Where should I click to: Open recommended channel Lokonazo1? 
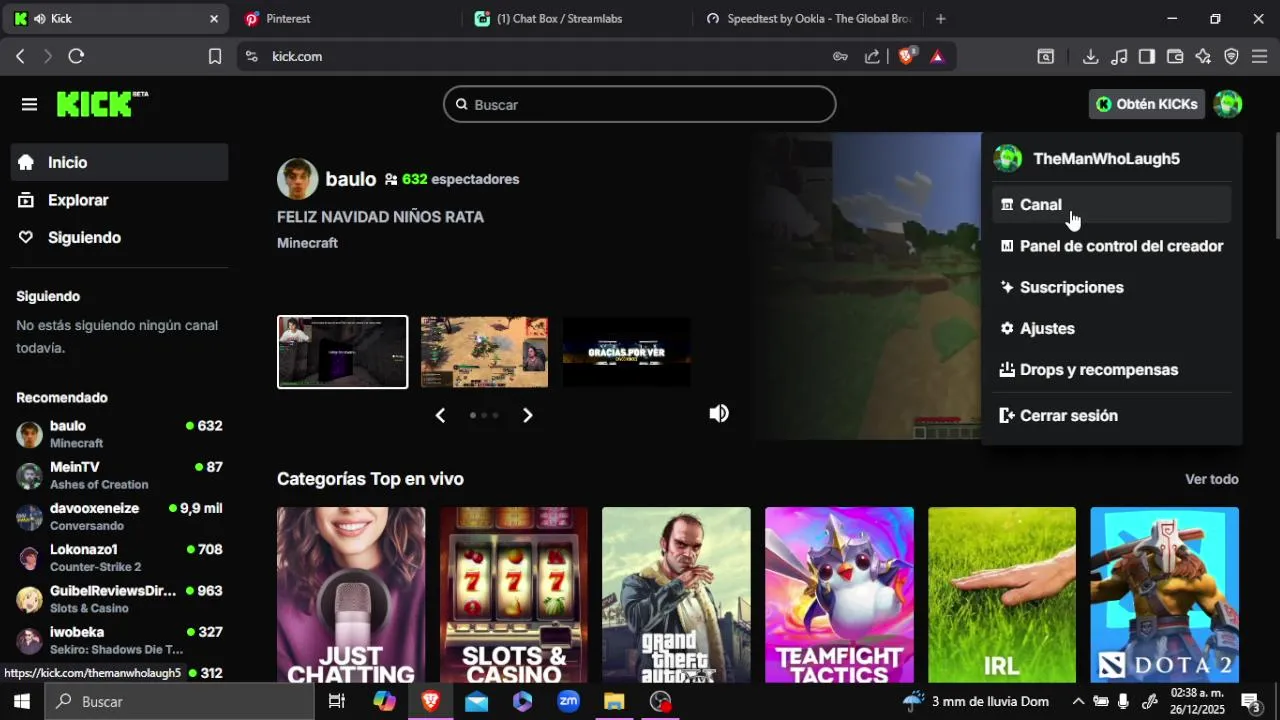click(120, 558)
